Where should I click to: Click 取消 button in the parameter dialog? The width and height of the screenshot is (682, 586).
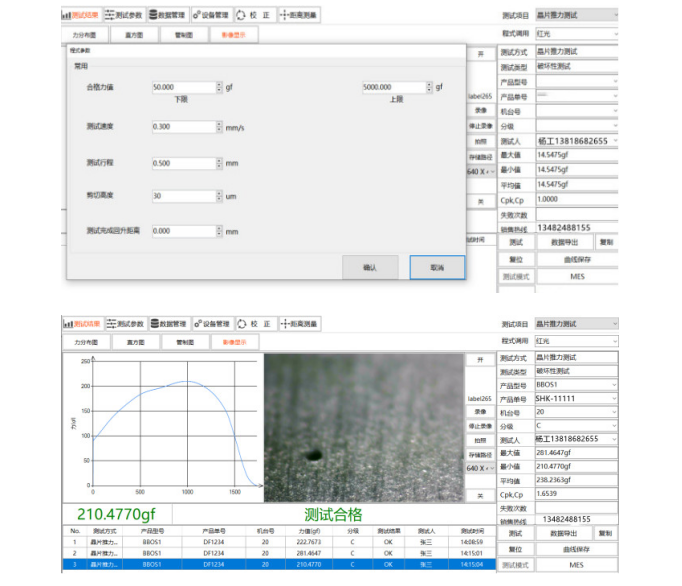(437, 267)
